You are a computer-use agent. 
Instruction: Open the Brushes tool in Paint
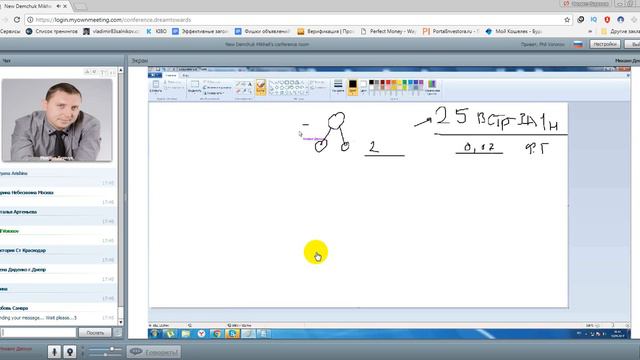260,87
